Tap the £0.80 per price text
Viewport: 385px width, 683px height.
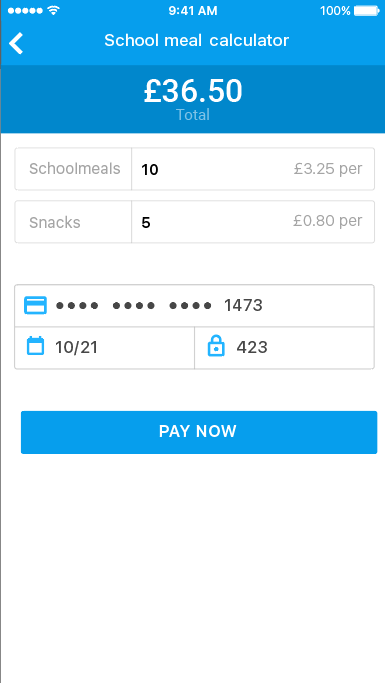point(328,221)
